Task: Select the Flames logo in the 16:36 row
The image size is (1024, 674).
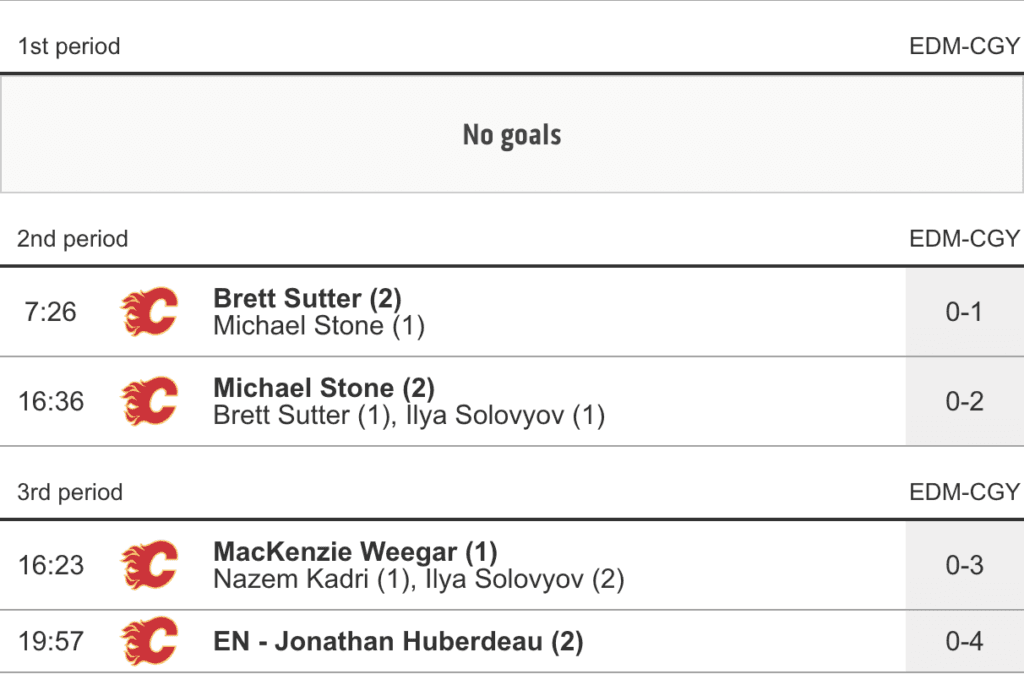Action: click(x=150, y=401)
